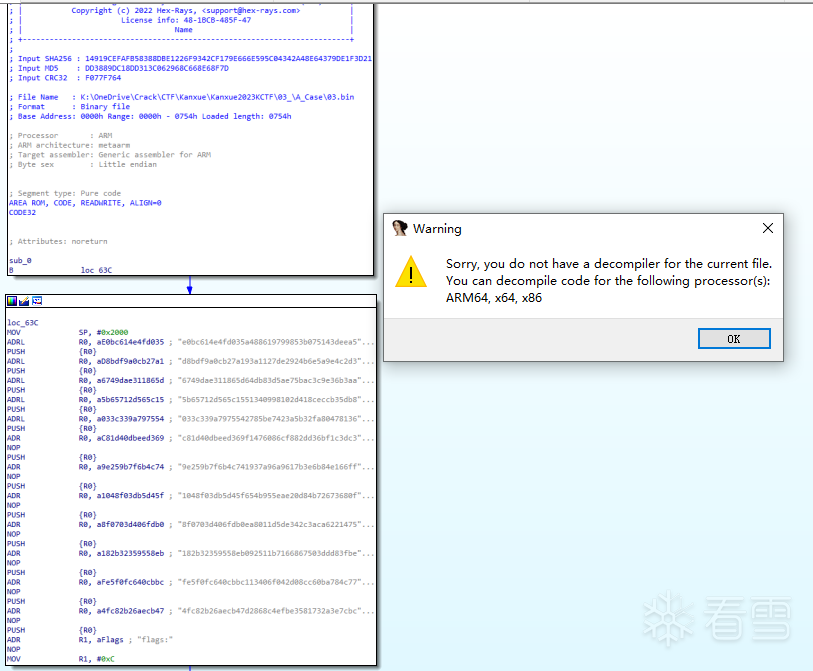Click string reference aC81d40dbeed369
The width and height of the screenshot is (813, 671).
pos(130,438)
